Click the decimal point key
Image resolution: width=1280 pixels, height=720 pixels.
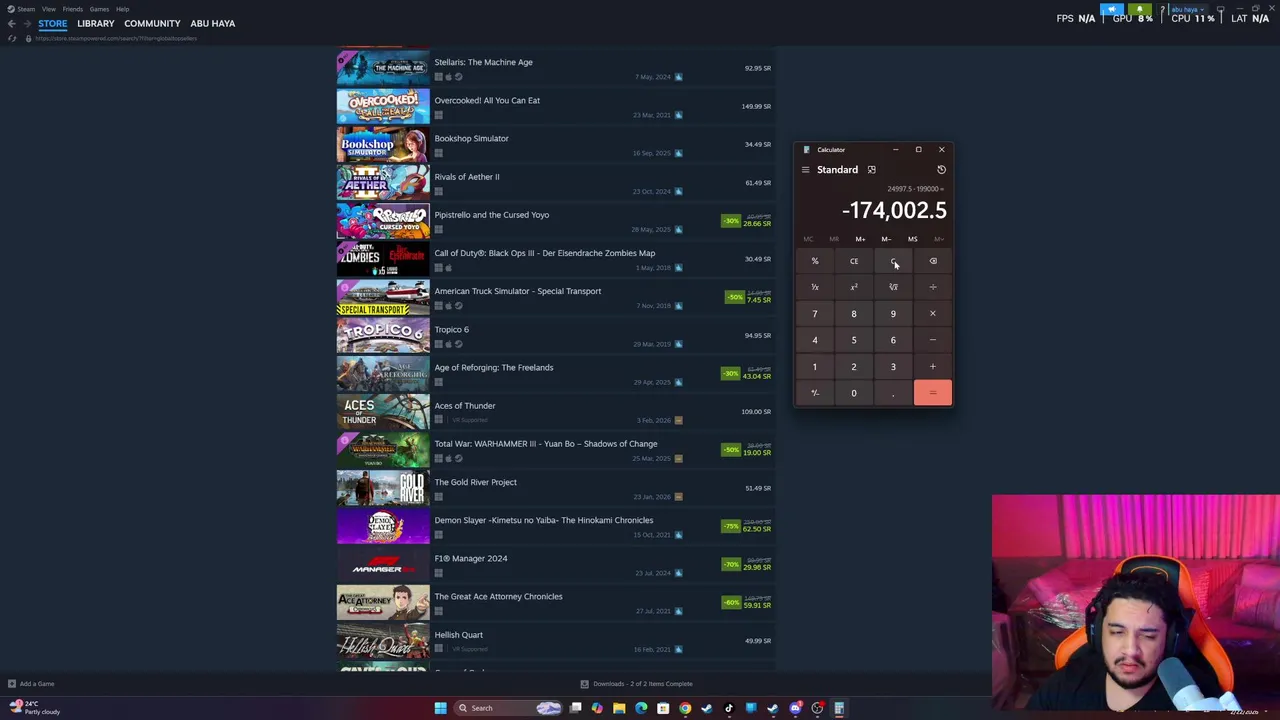tap(893, 393)
